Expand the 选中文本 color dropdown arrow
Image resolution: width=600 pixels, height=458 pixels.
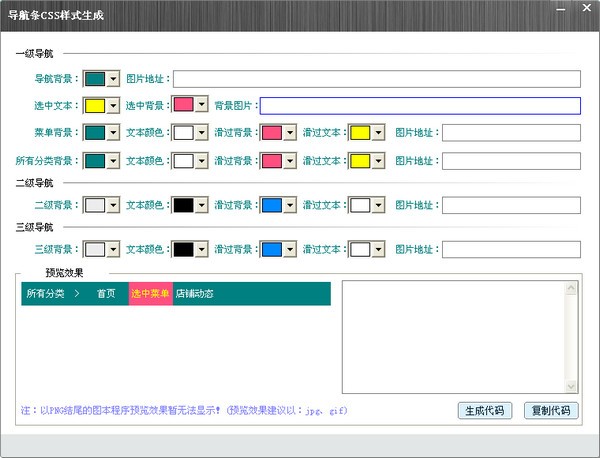tap(113, 106)
